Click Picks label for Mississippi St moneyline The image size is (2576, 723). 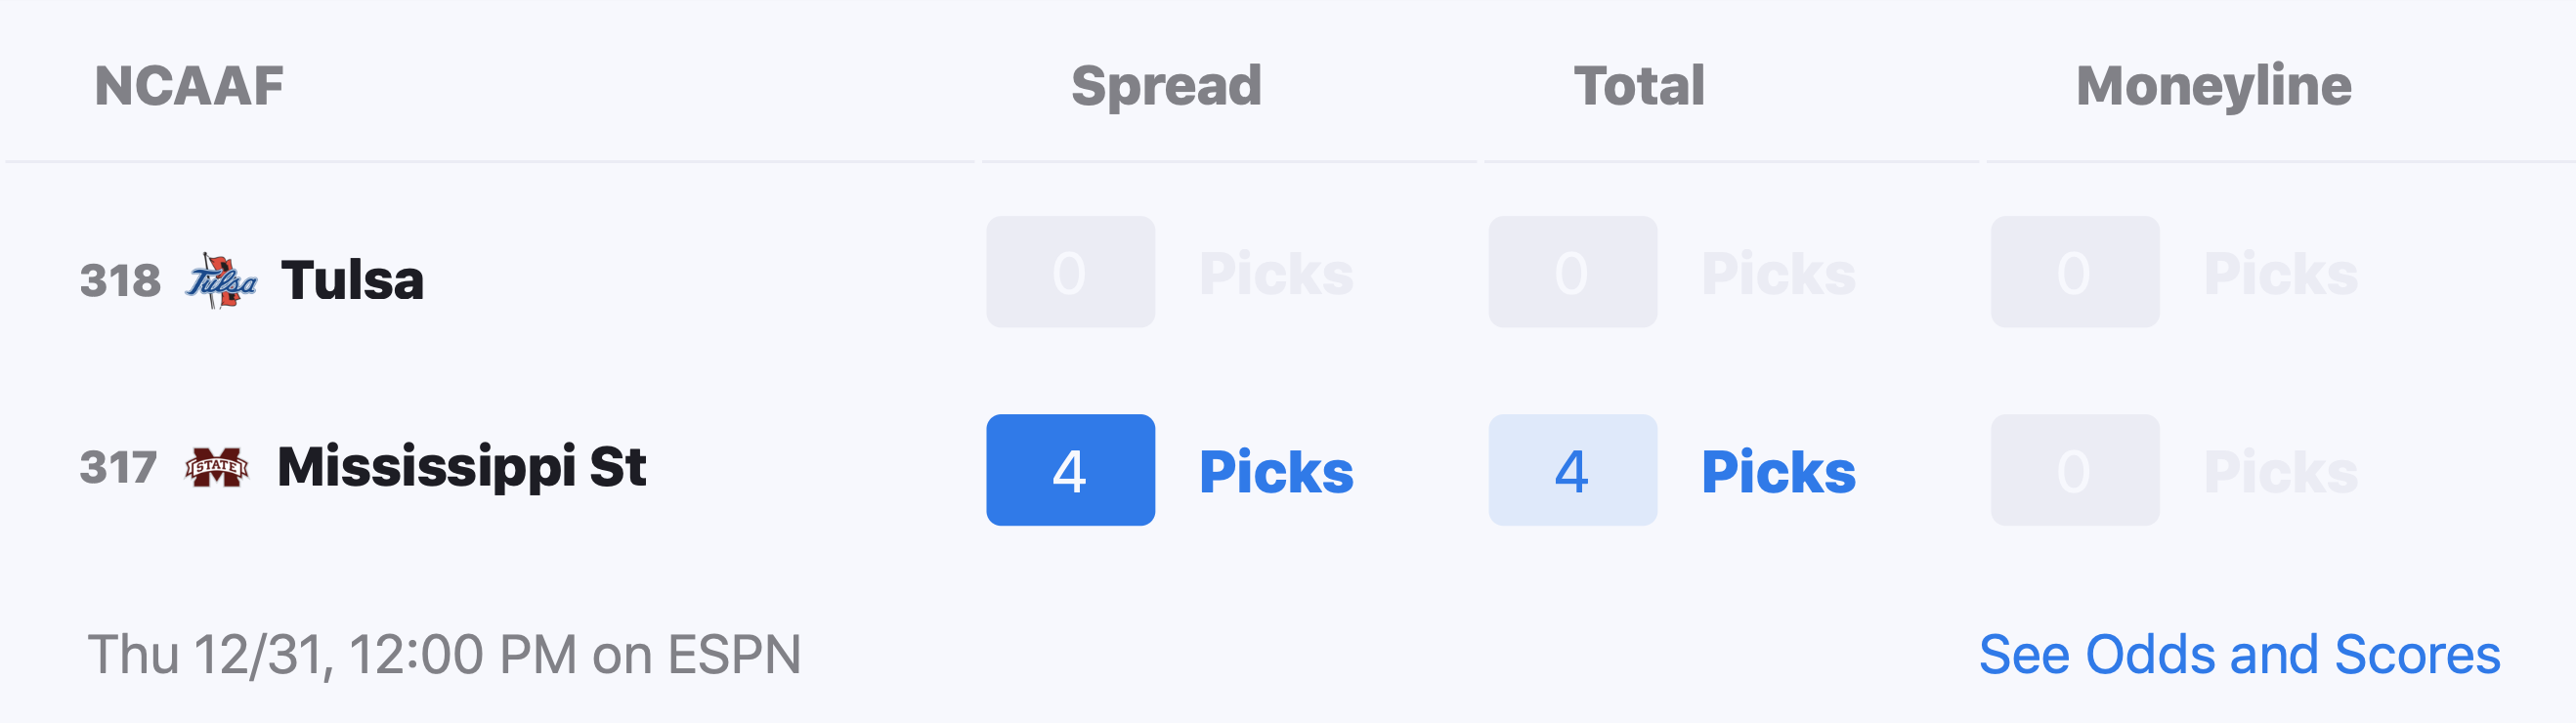tap(2281, 472)
